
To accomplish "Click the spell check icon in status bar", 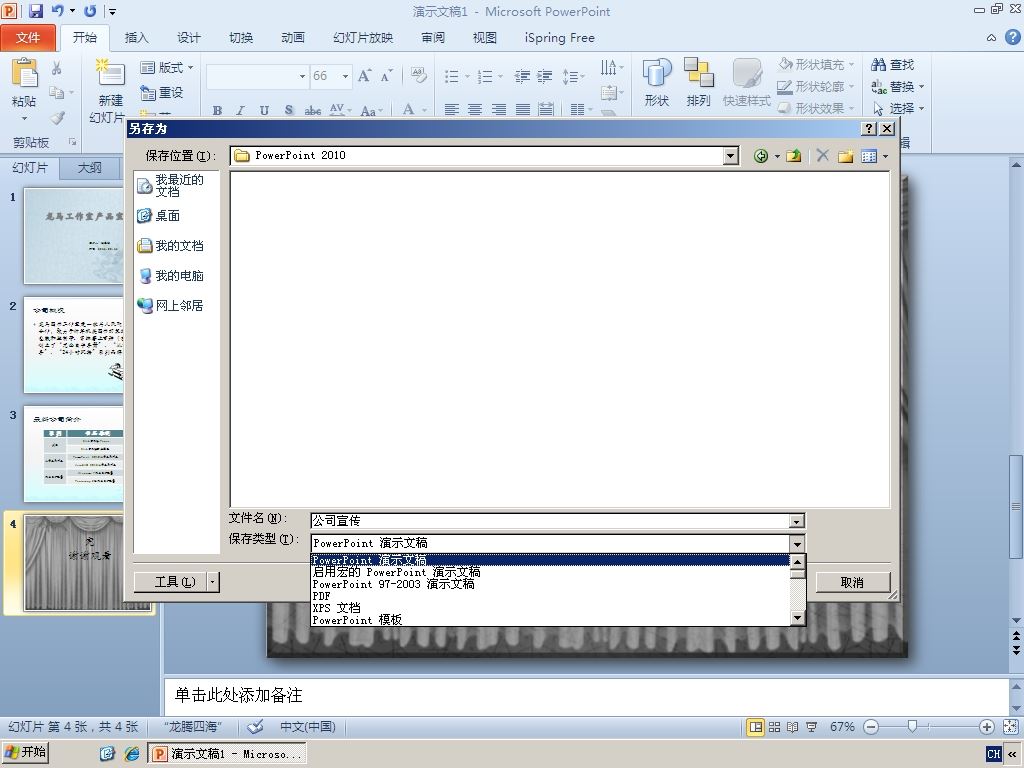I will pos(256,726).
